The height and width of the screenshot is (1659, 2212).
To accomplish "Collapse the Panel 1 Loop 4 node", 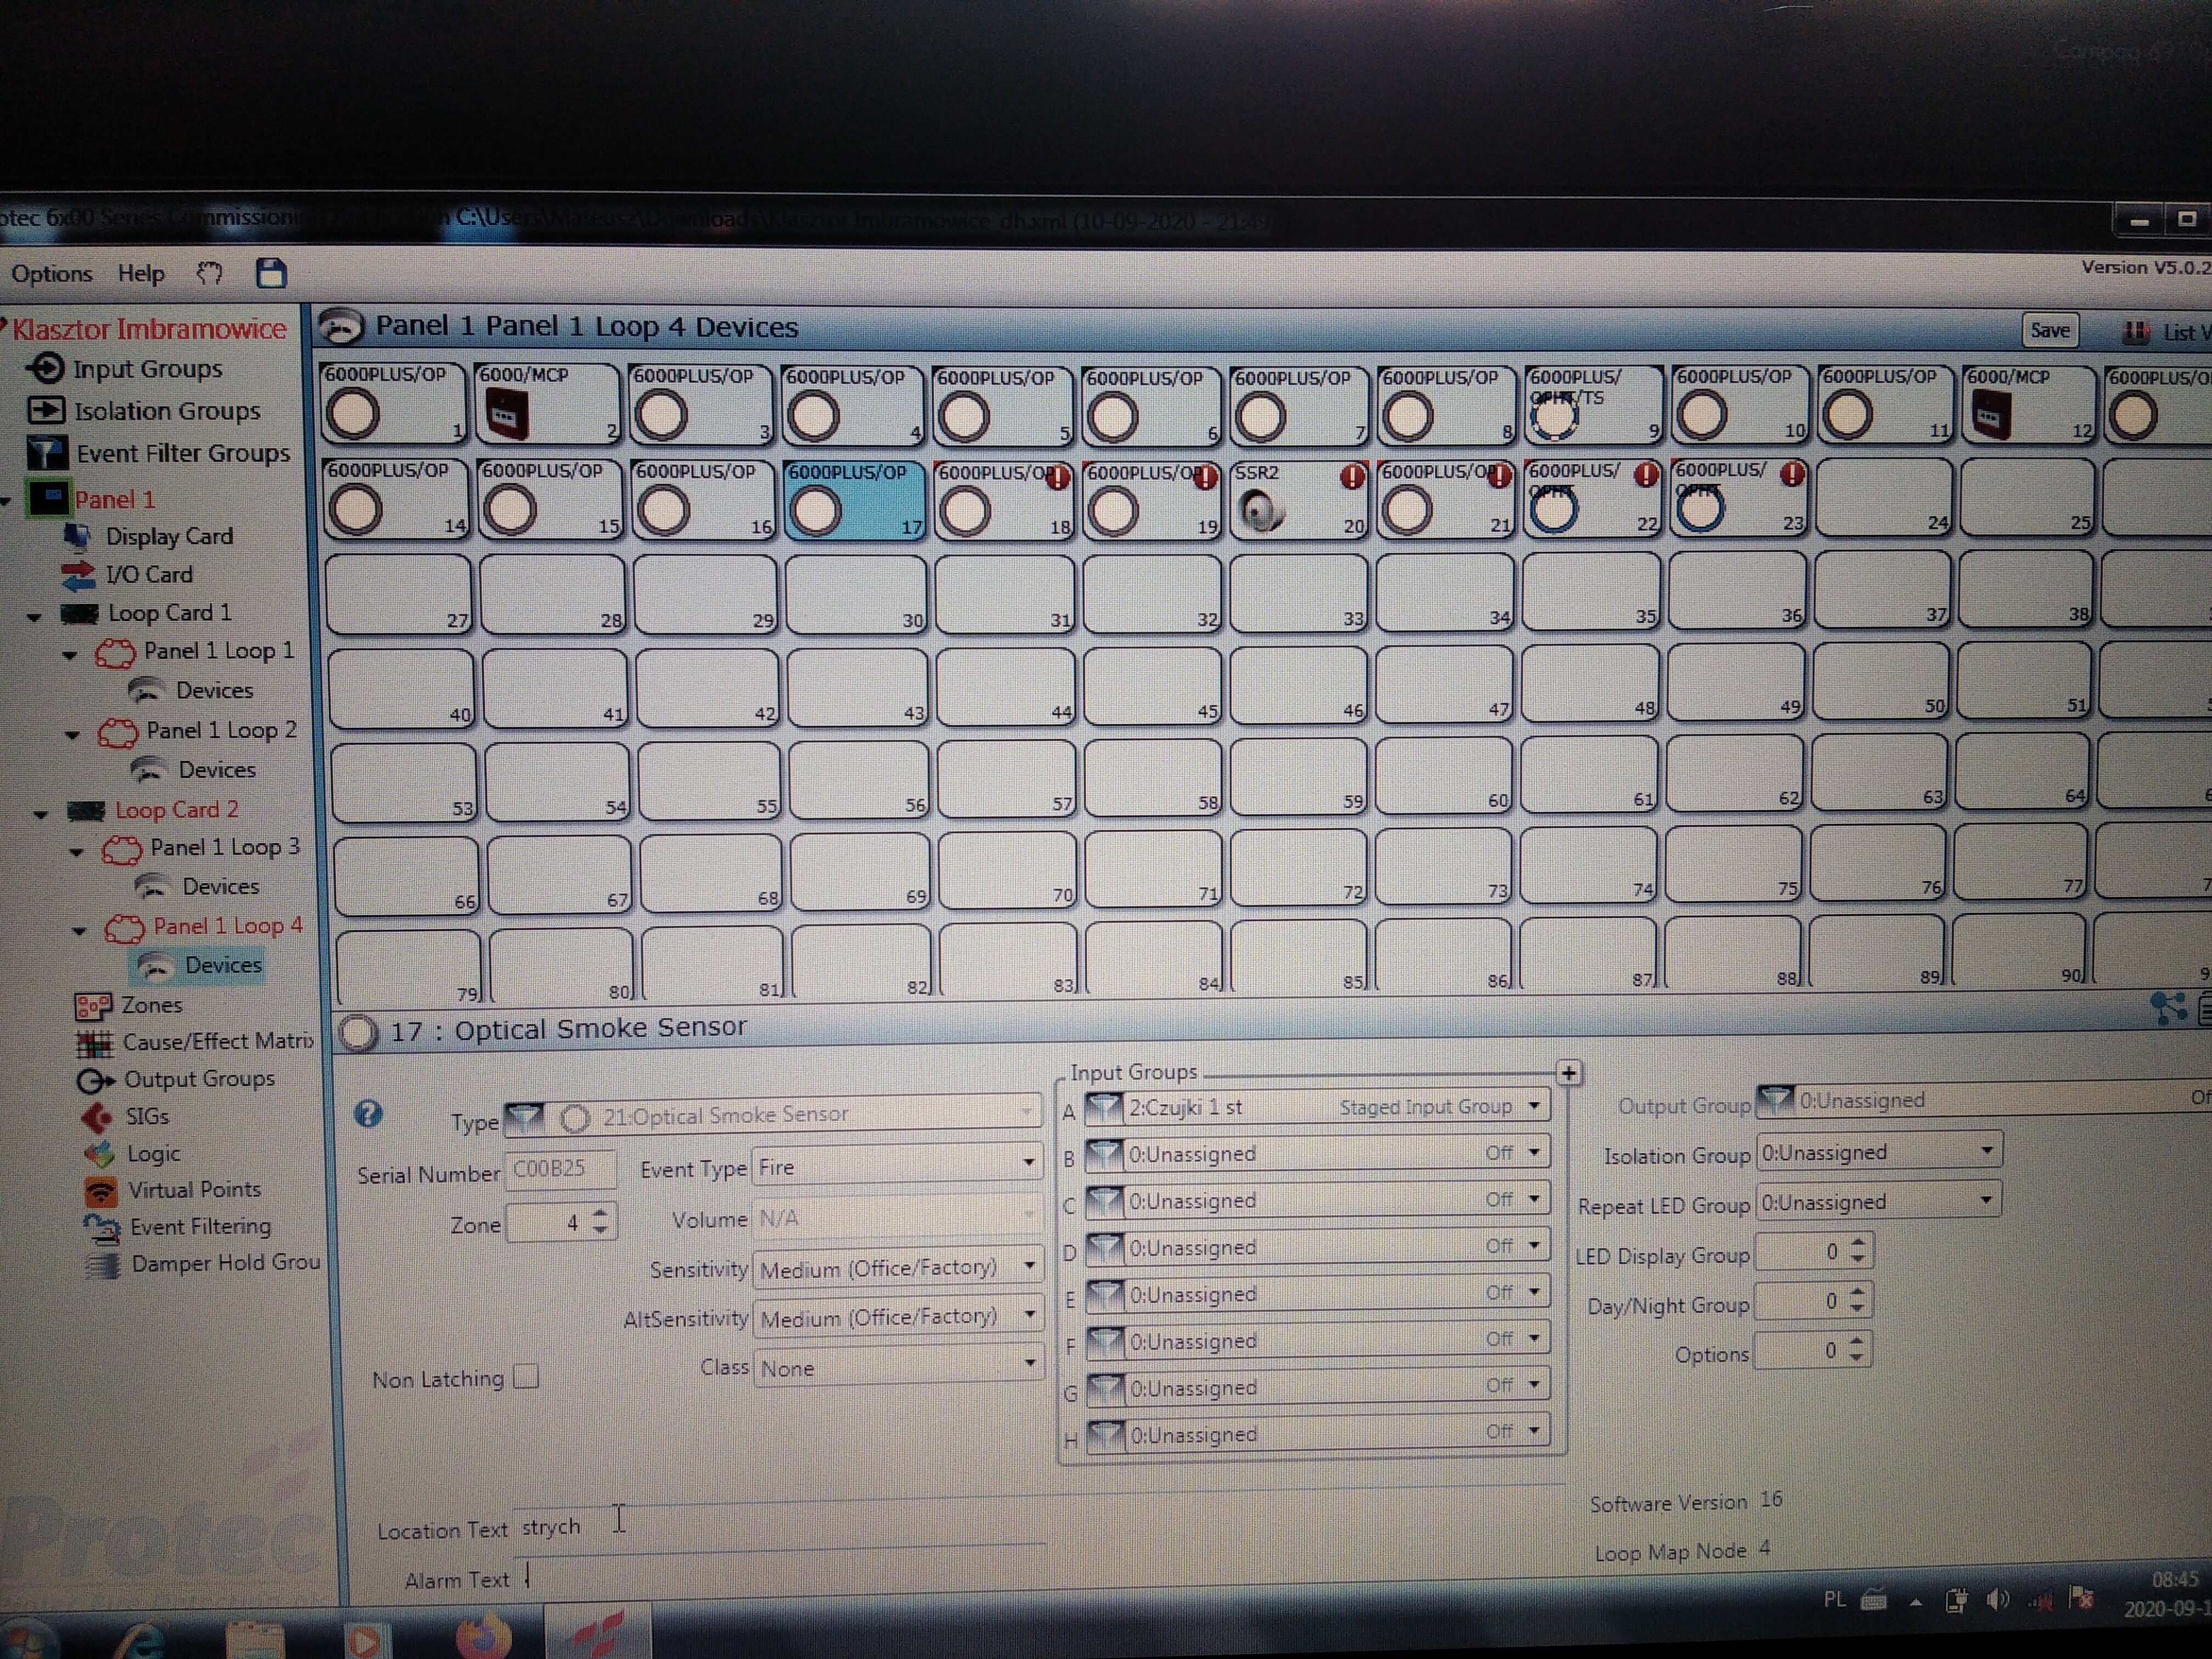I will pos(80,931).
